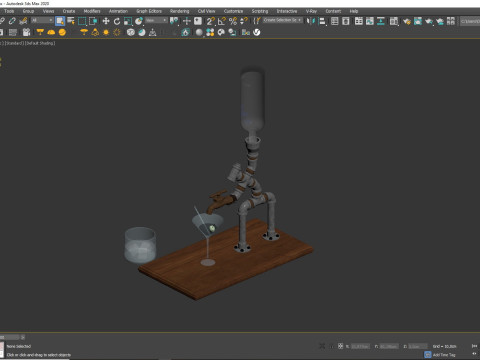This screenshot has height=360, width=480.
Task: Open the A360 gallery grid icon
Action: click(x=451, y=21)
